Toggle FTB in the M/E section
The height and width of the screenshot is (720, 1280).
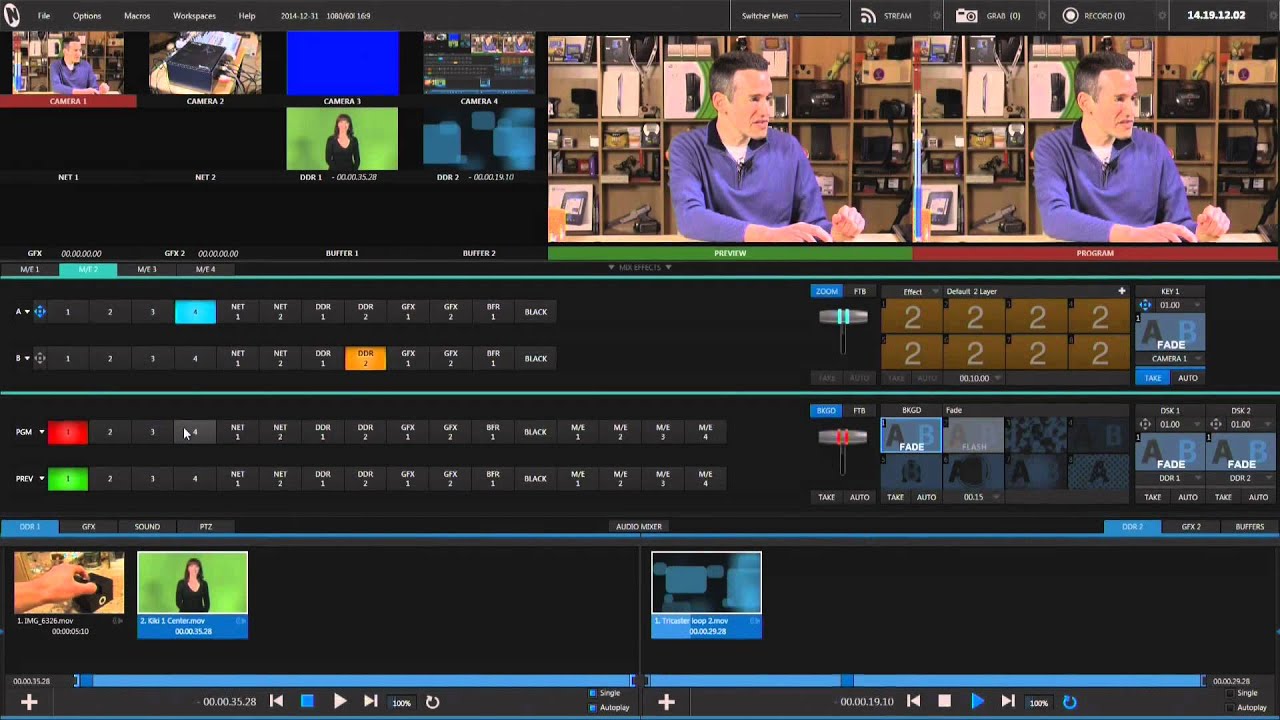859,291
